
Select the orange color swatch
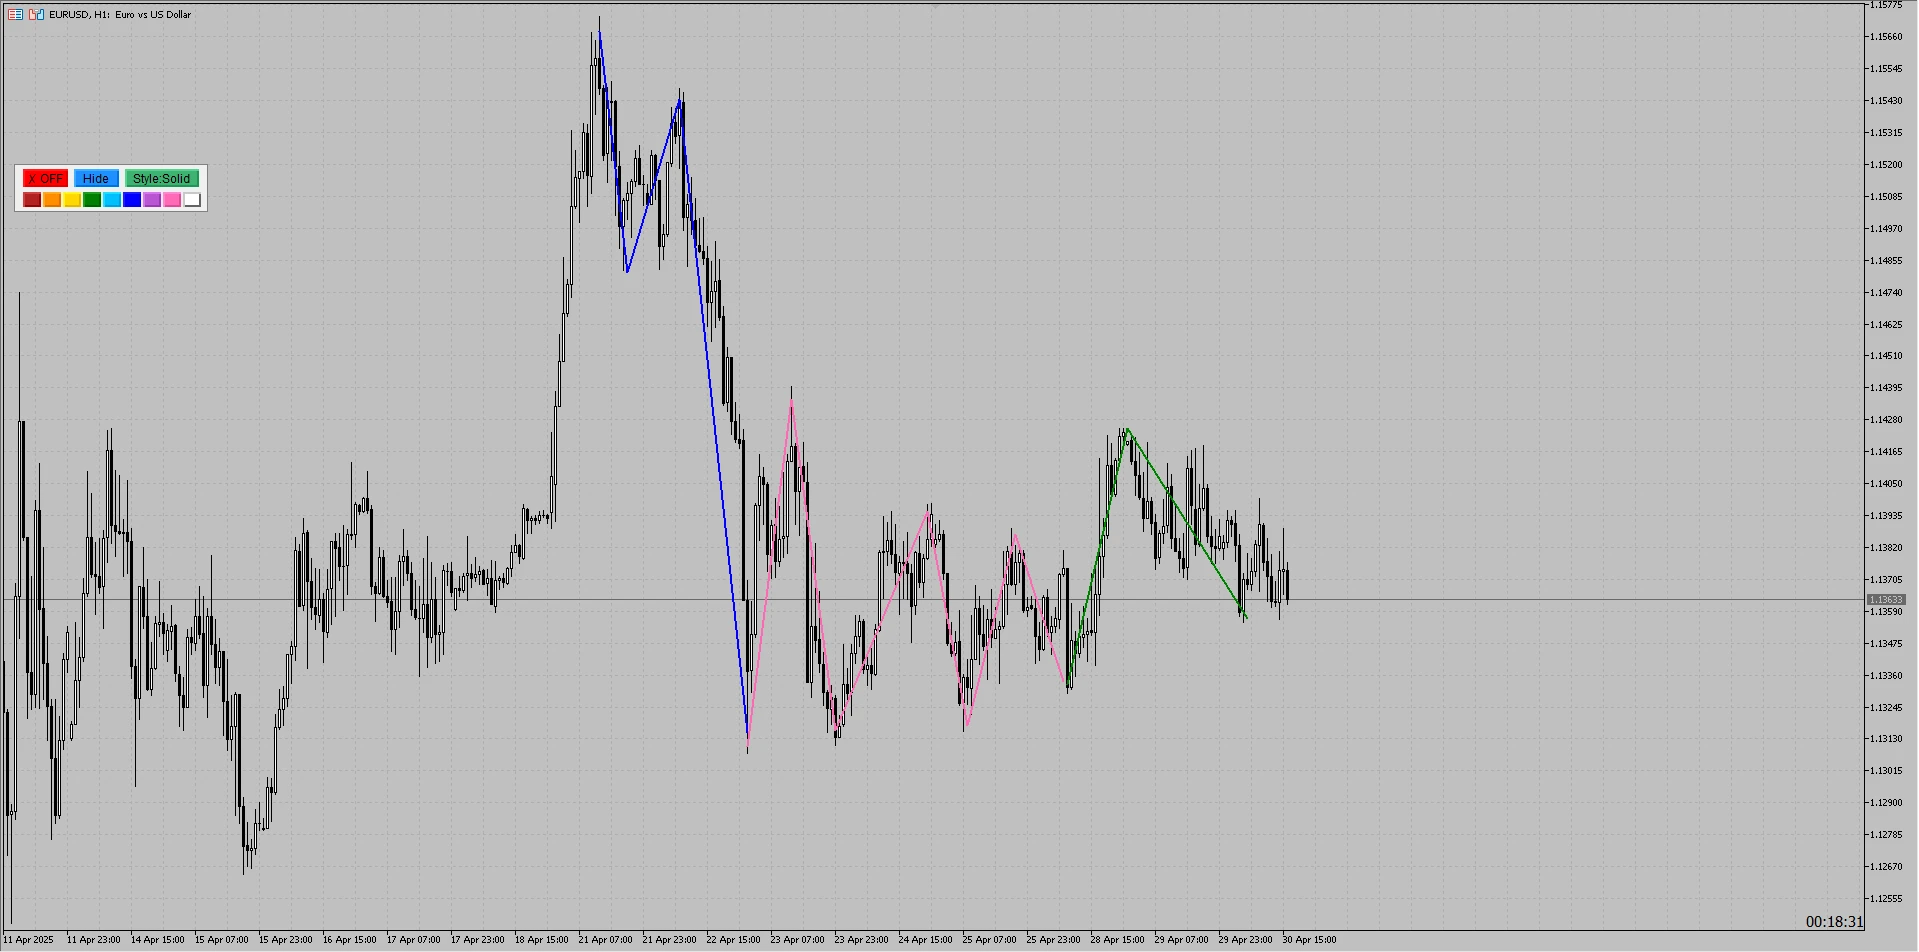point(52,200)
